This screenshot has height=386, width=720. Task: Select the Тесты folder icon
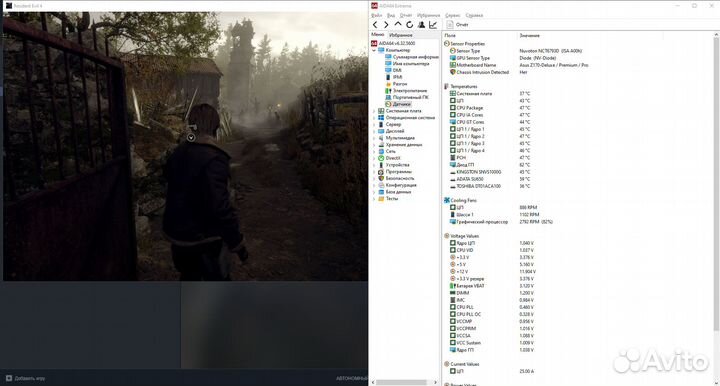[x=381, y=199]
